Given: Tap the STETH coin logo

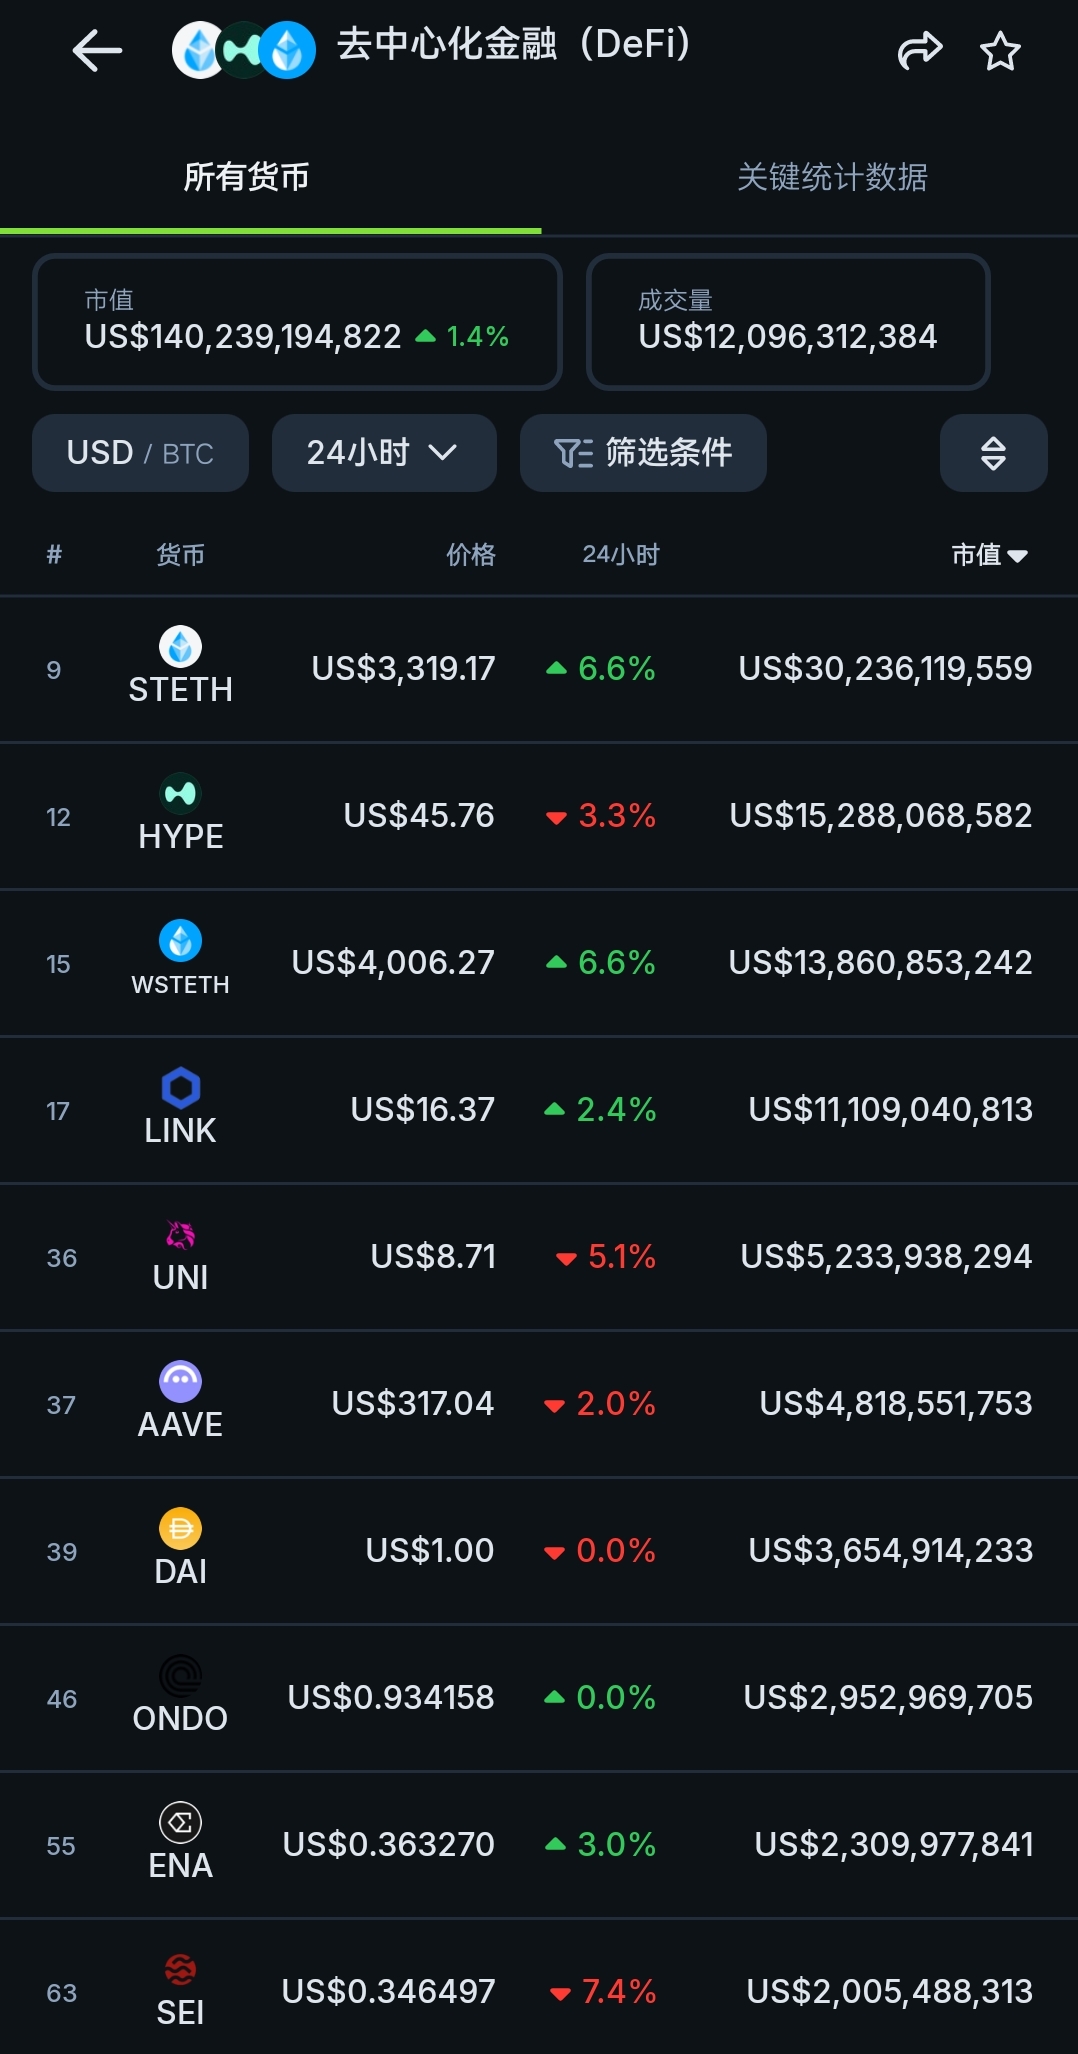Looking at the screenshot, I should 181,647.
